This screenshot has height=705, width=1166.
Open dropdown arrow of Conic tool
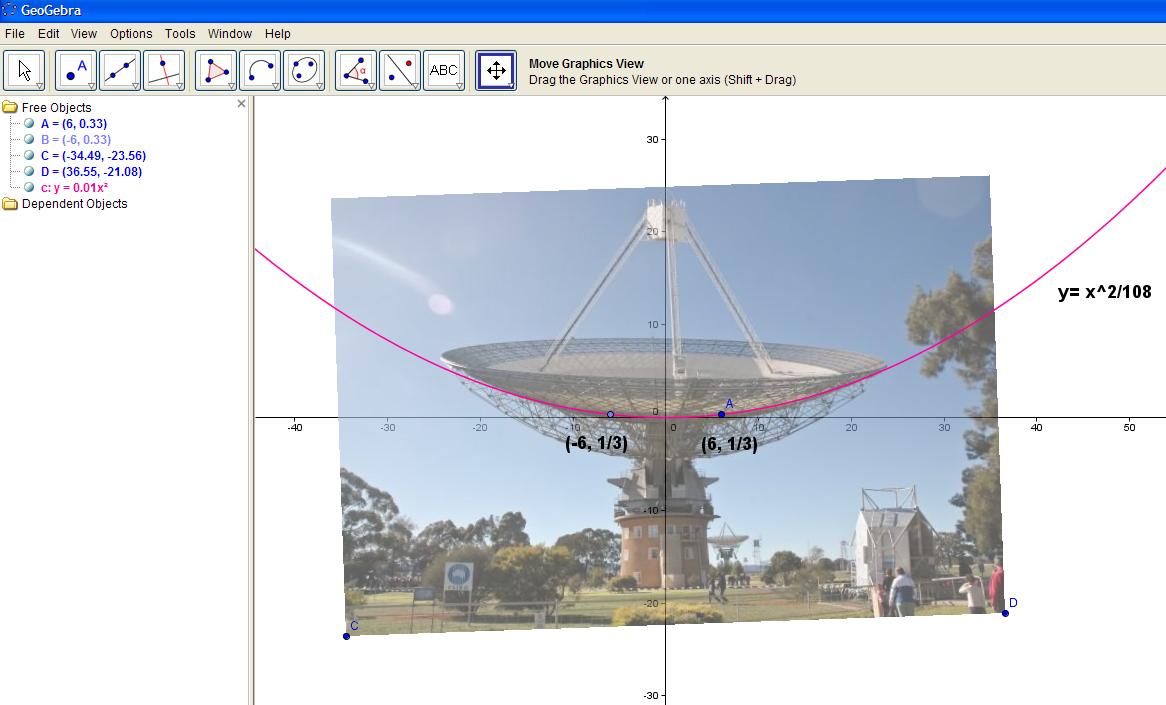318,86
